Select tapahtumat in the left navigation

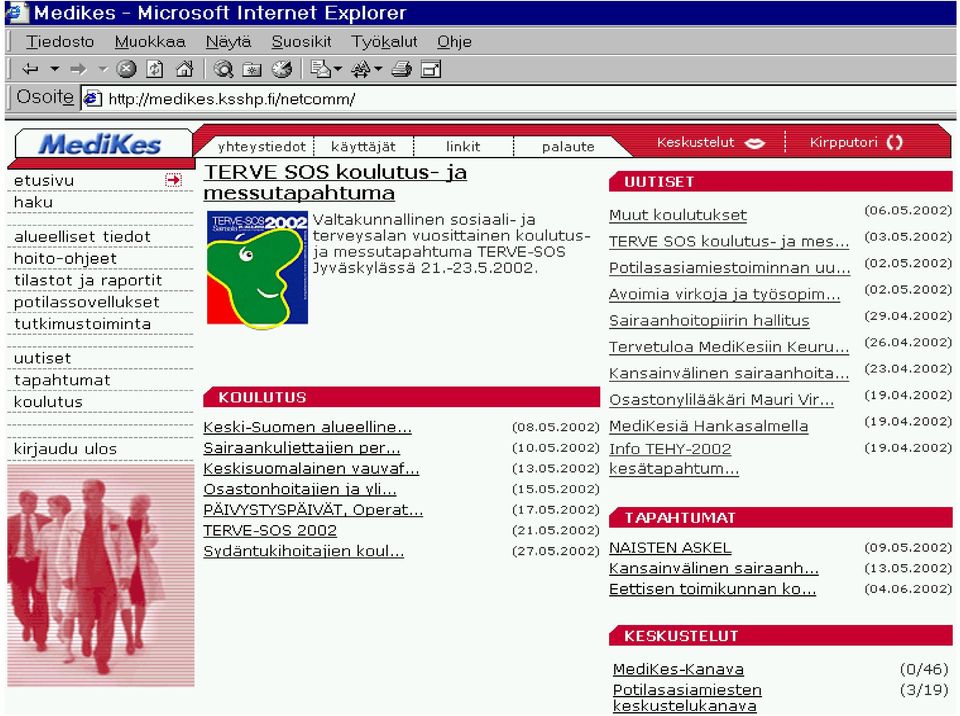click(x=62, y=380)
